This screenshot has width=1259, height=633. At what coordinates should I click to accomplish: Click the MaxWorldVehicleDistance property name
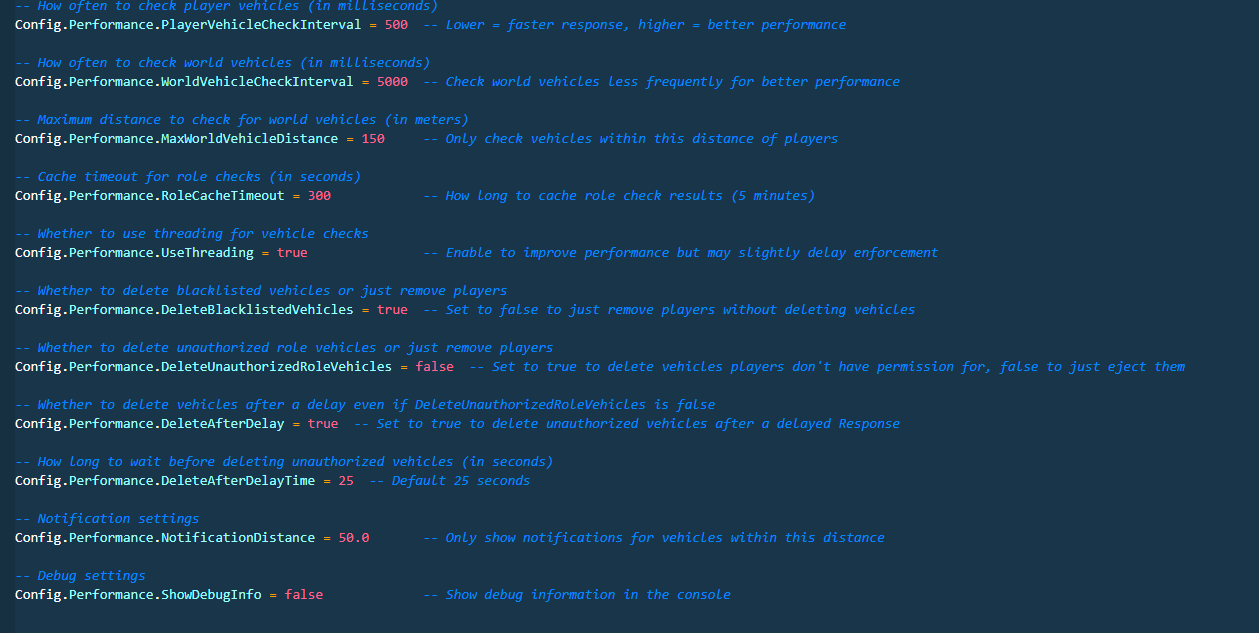249,138
